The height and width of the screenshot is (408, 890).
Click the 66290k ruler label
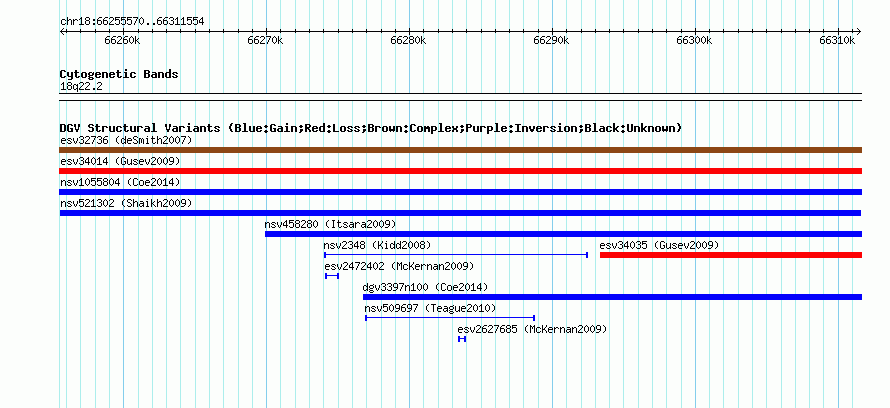(x=551, y=41)
